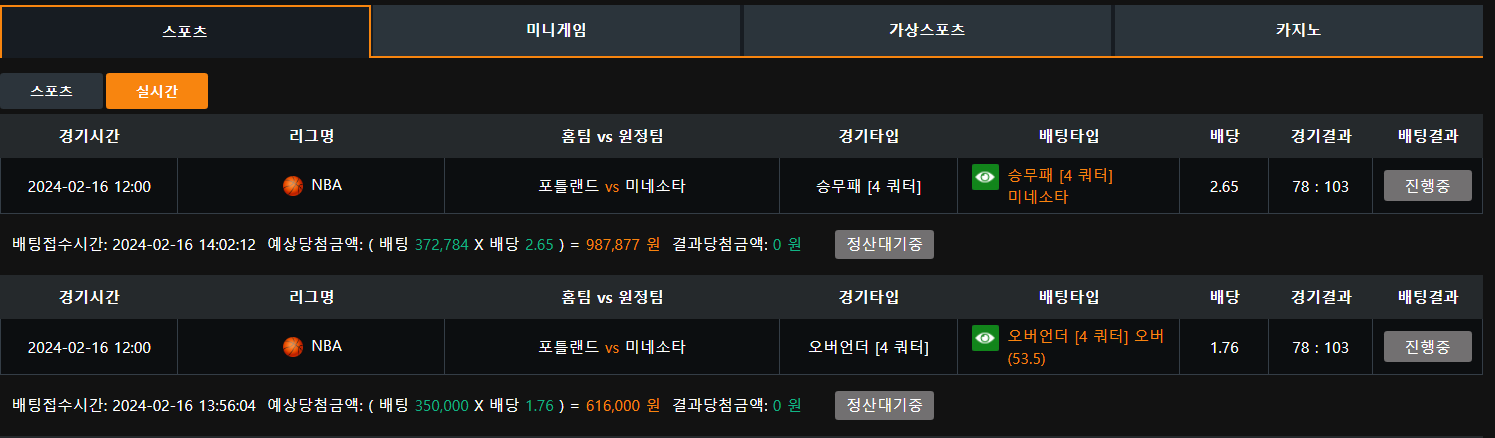Select the 2.65 odds cell
Screen dimensions: 1495x438
pyautogui.click(x=1224, y=186)
